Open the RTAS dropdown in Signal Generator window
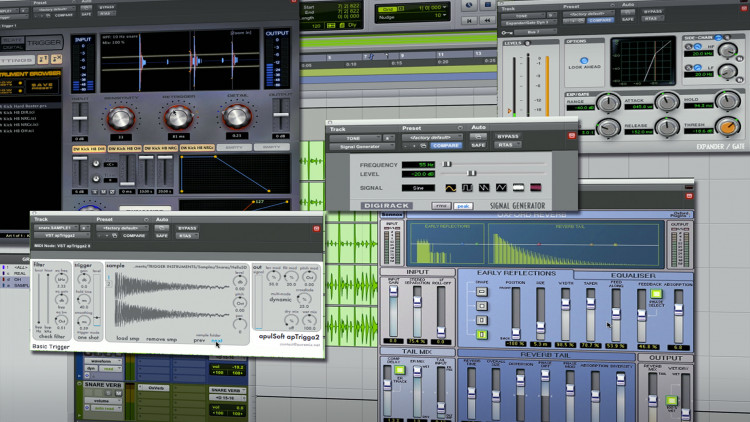The height and width of the screenshot is (422, 750). click(x=508, y=144)
